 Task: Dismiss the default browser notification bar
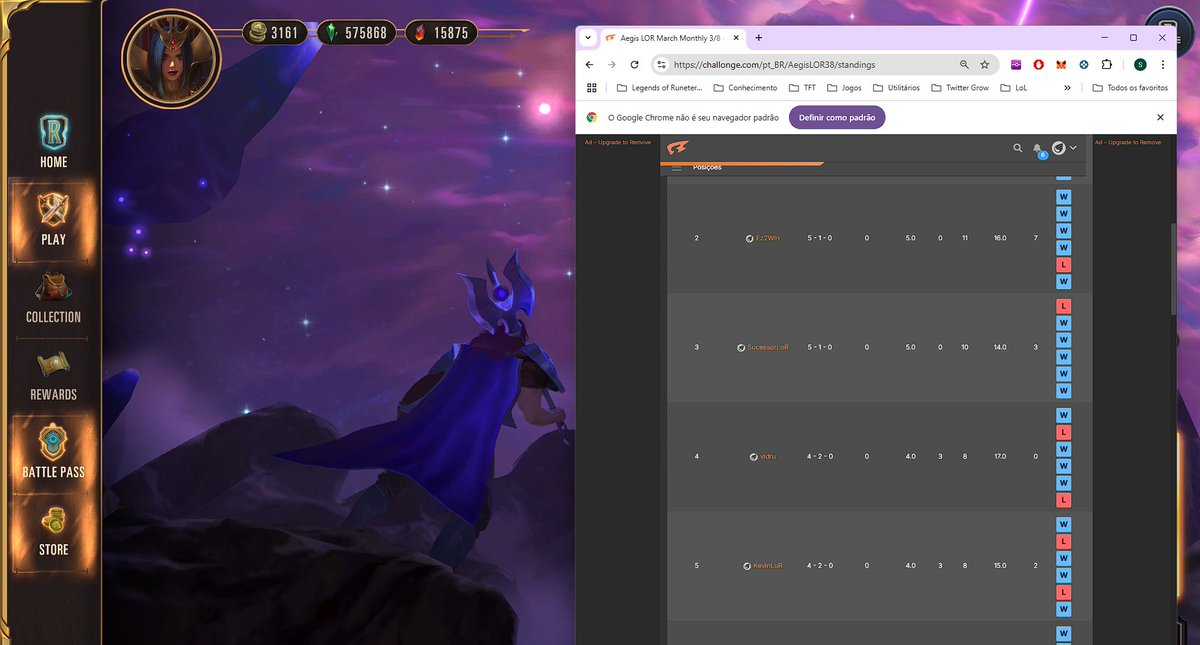tap(1160, 117)
